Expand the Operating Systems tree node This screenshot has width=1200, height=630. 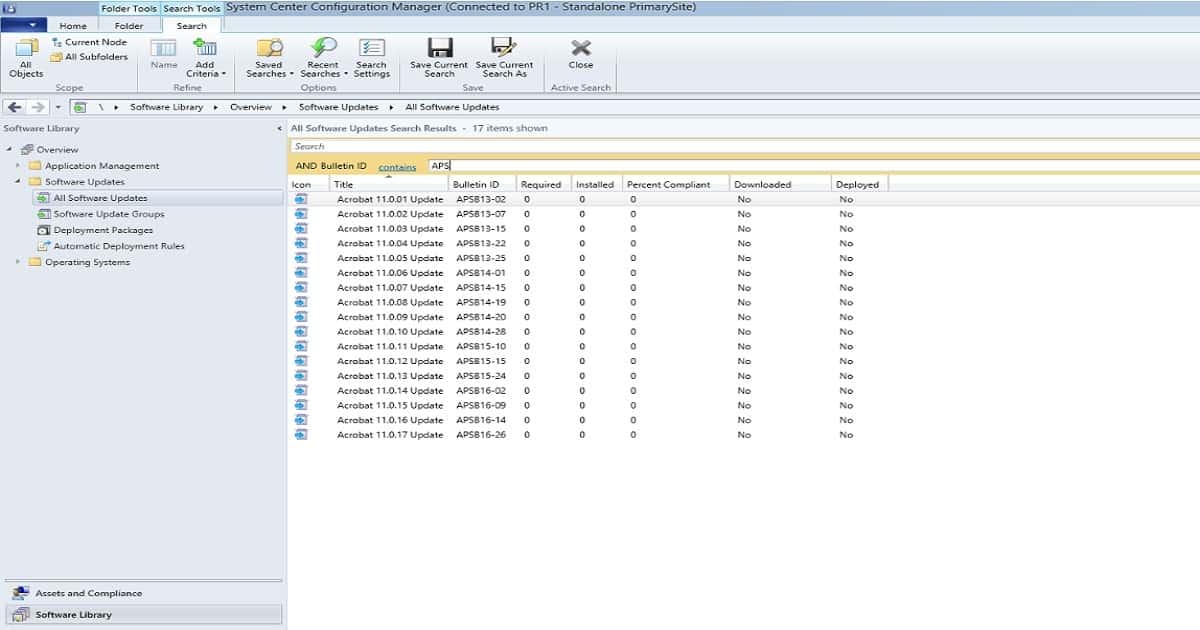[x=17, y=262]
